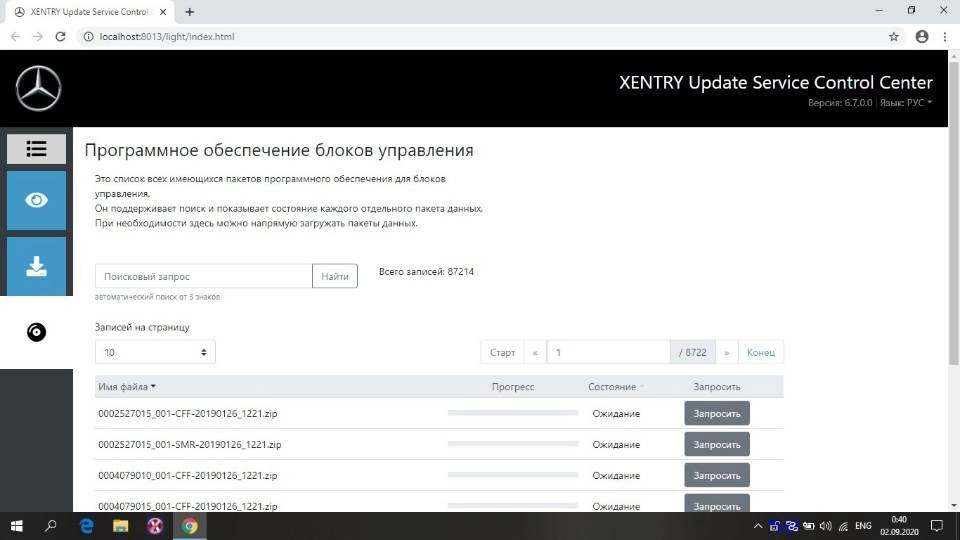Focus the Поисковый запрос search field
Screen dimensions: 960x540
pyautogui.click(x=204, y=276)
